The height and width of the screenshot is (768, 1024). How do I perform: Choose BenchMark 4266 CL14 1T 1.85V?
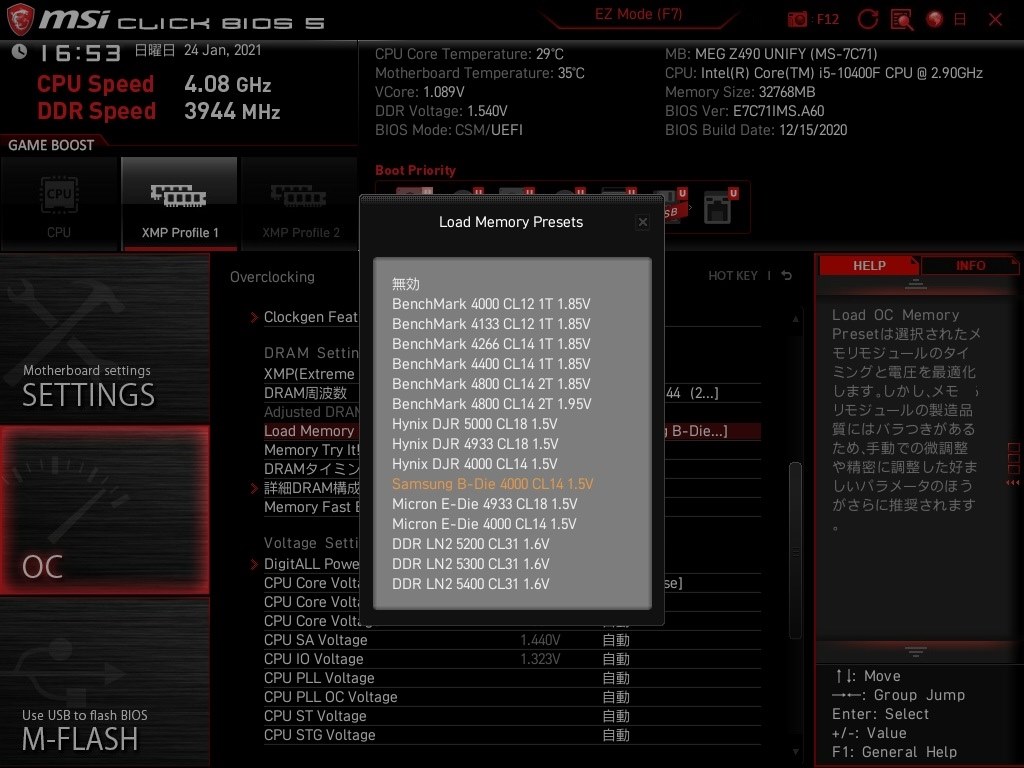pos(491,344)
